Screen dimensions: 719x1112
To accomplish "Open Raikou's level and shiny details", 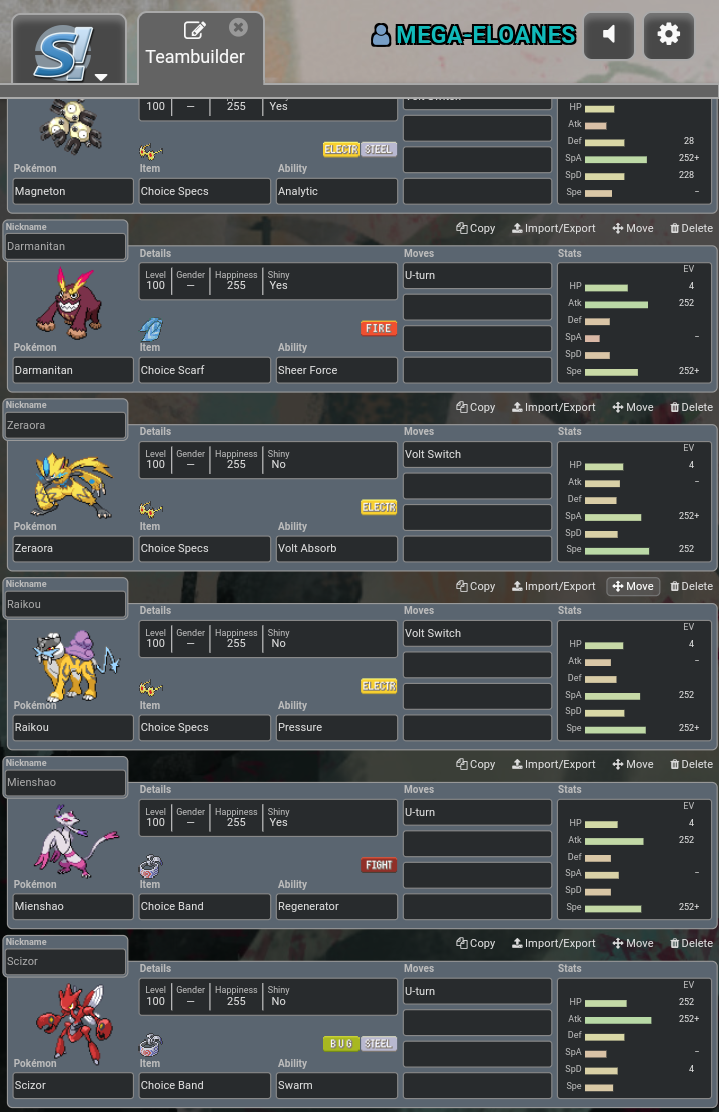I will [268, 638].
